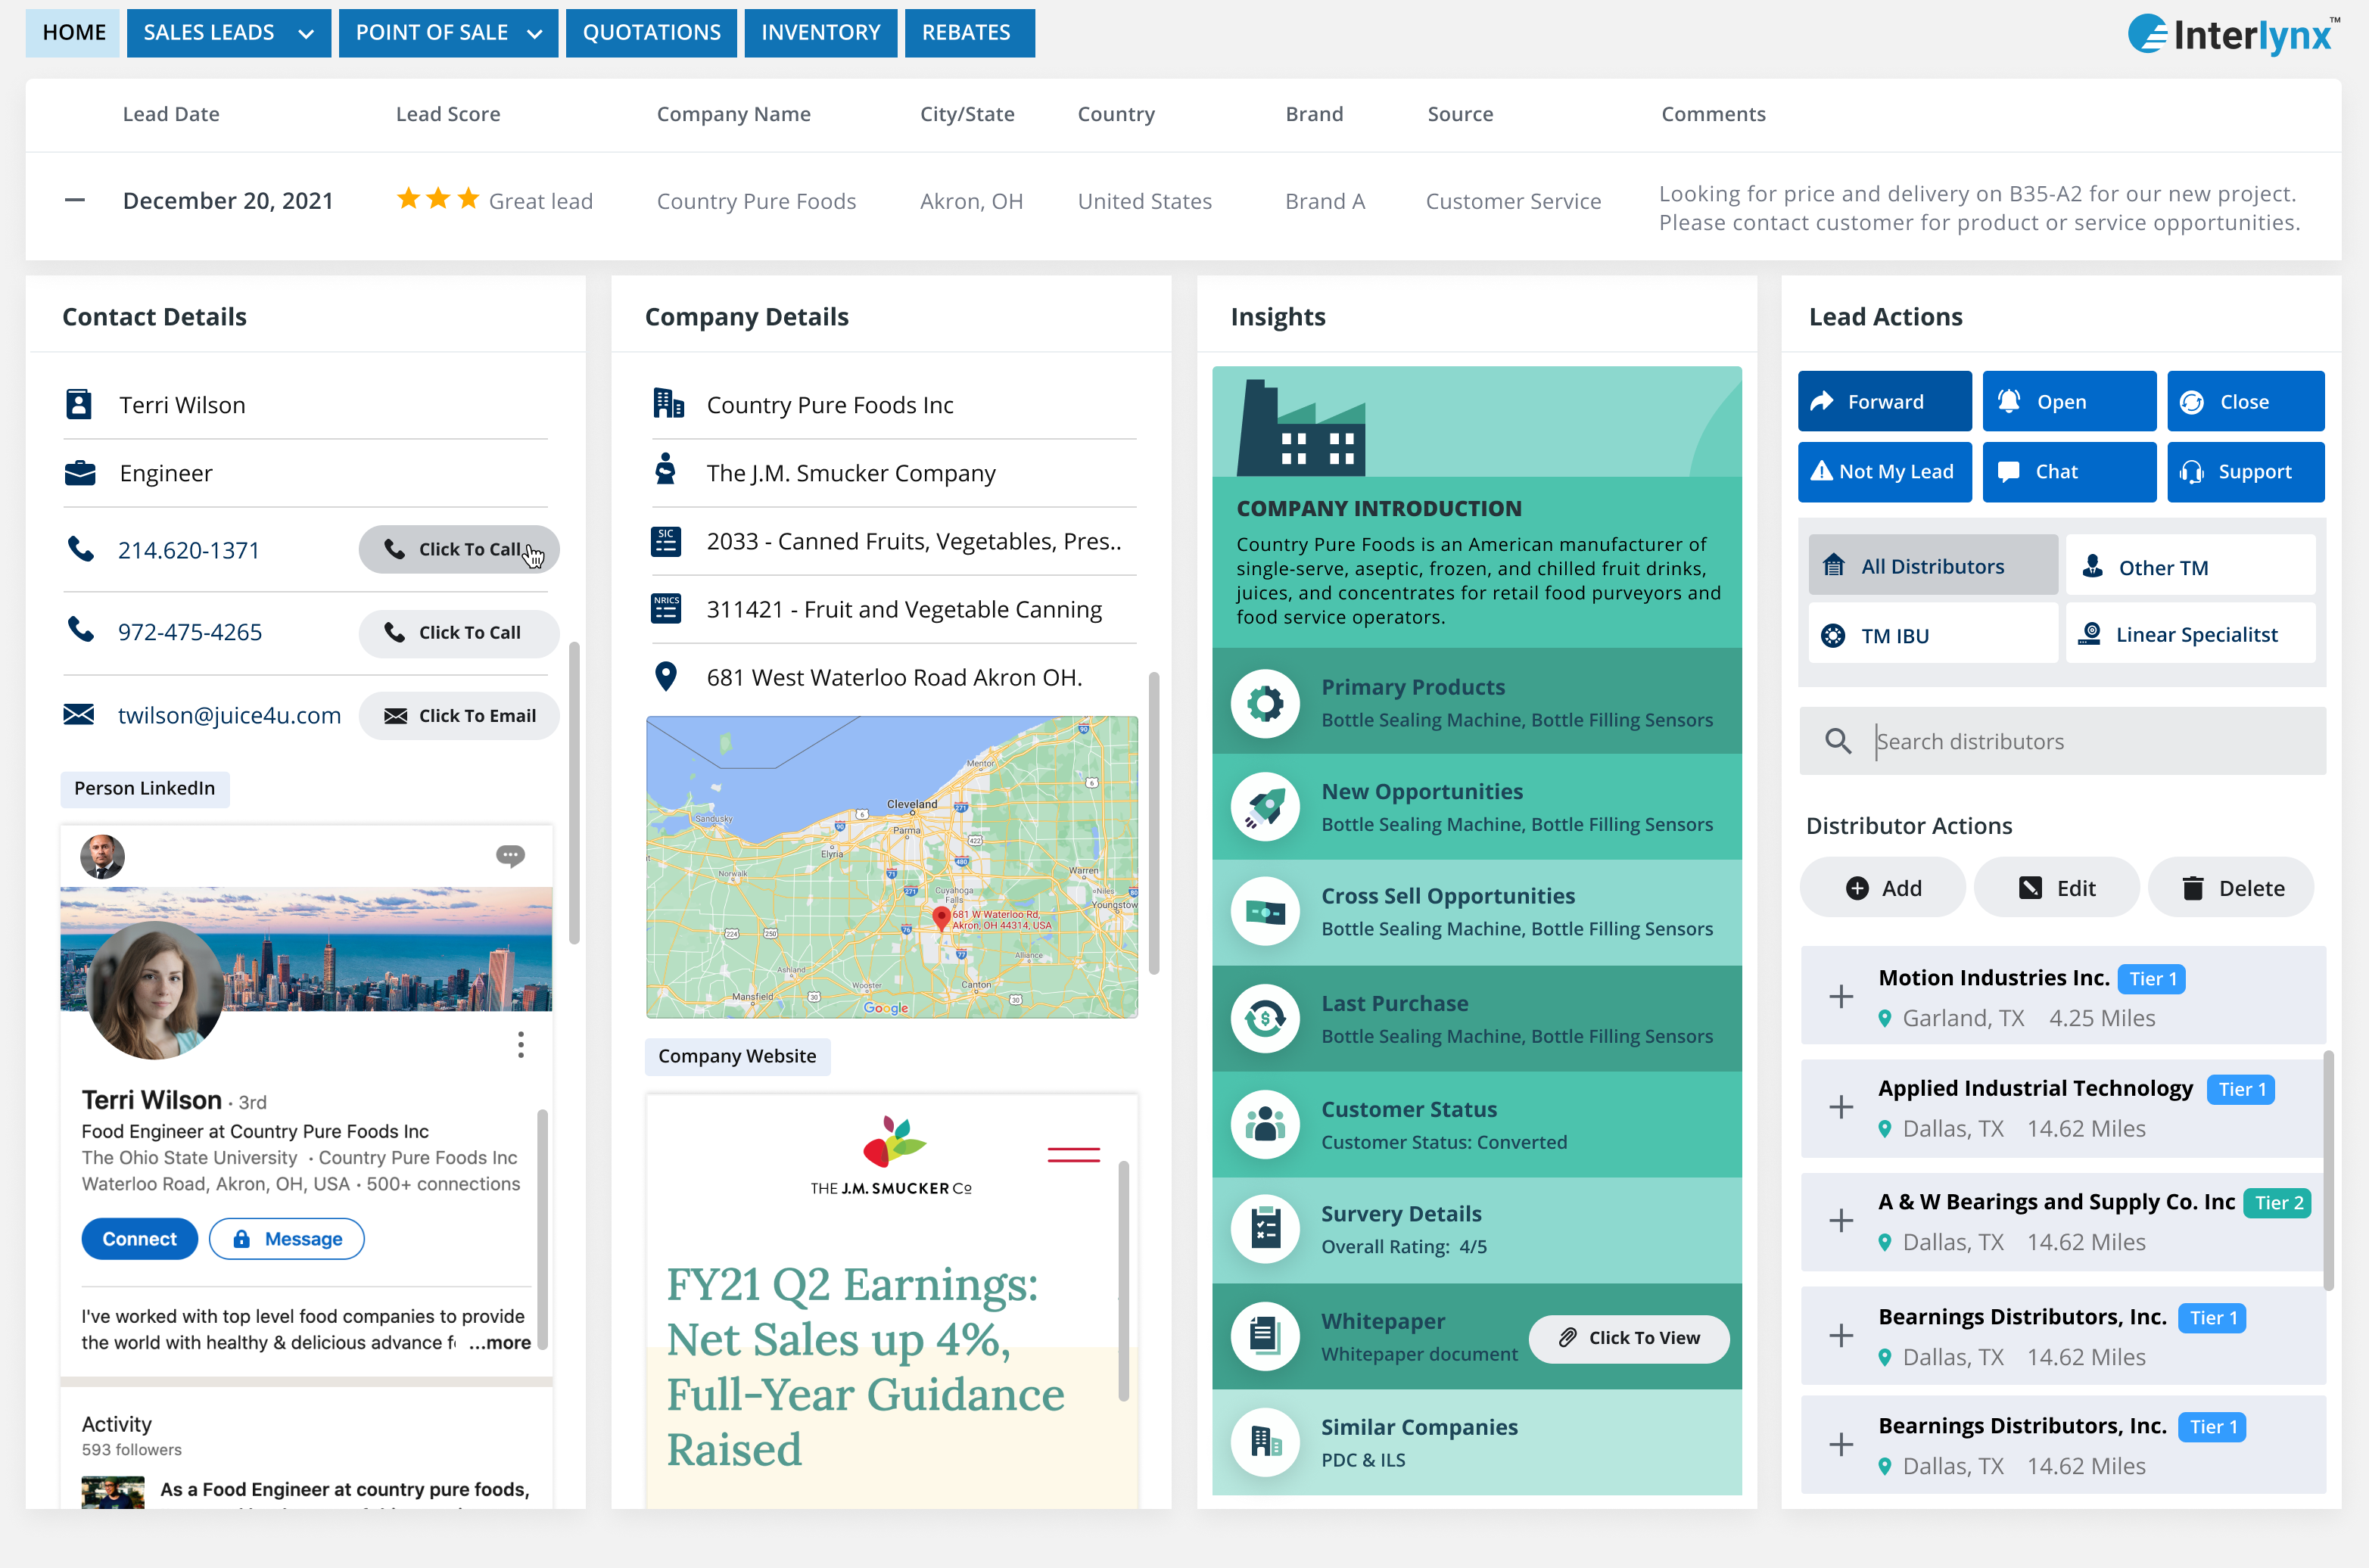
Task: Expand A & W Bearings and Supply row
Action: 1841,1220
